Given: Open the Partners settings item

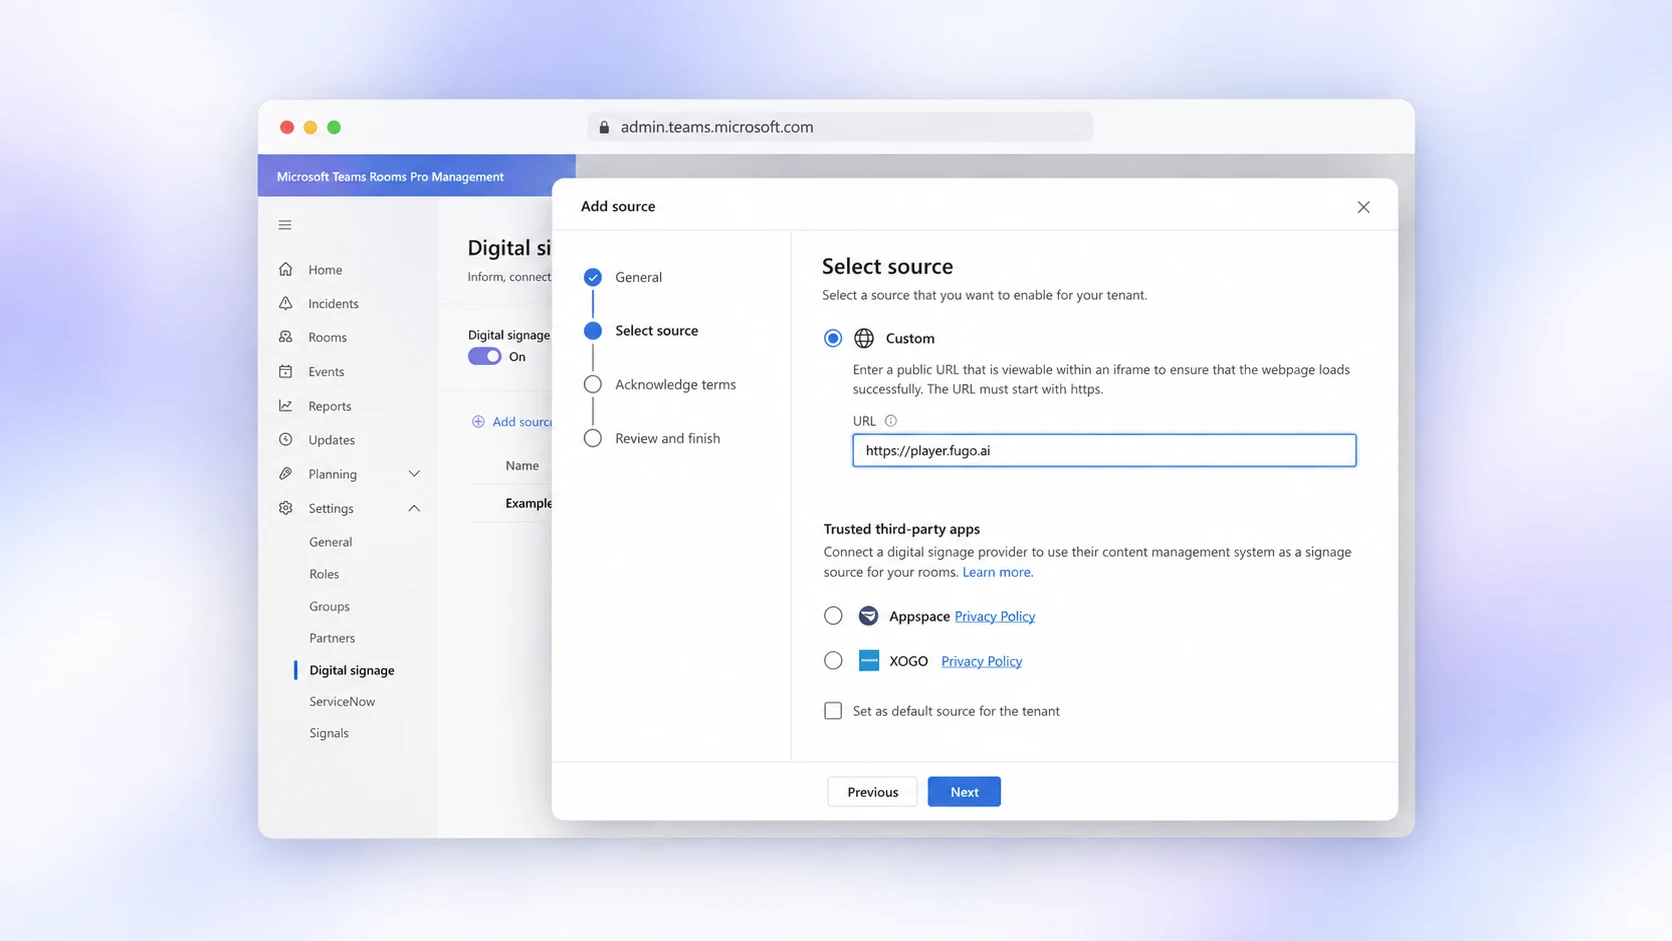Looking at the screenshot, I should pos(332,638).
